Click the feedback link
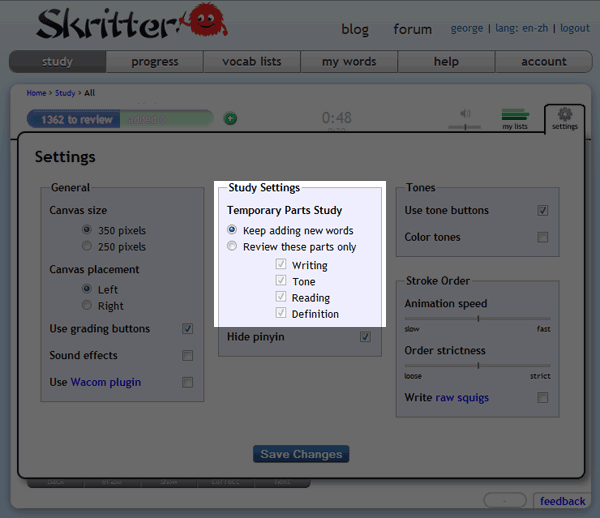The image size is (600, 518). [562, 501]
